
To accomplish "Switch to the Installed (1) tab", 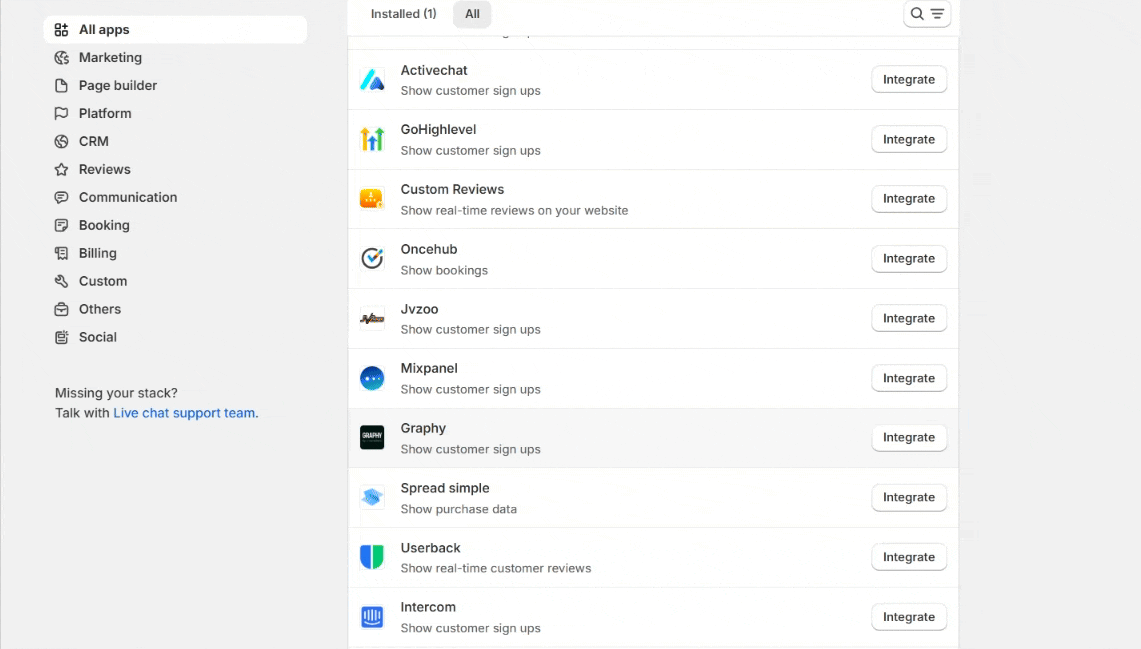I will [x=403, y=14].
